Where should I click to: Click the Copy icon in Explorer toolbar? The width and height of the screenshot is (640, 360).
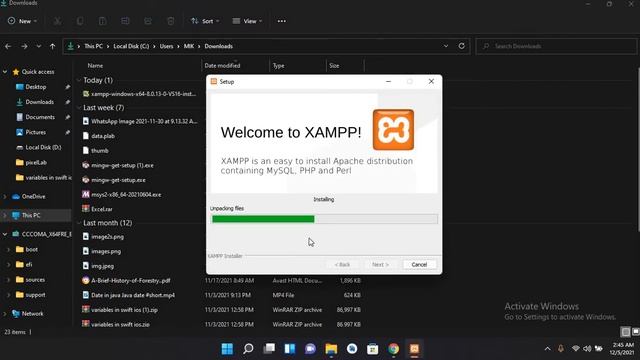click(x=80, y=21)
